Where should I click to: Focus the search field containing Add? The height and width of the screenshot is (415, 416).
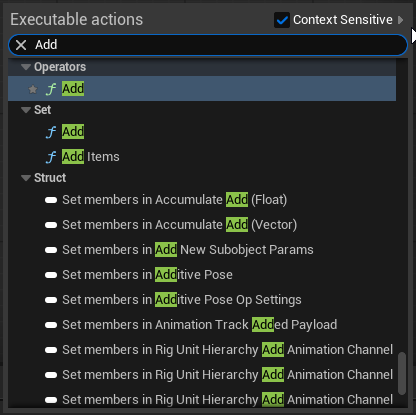click(213, 45)
